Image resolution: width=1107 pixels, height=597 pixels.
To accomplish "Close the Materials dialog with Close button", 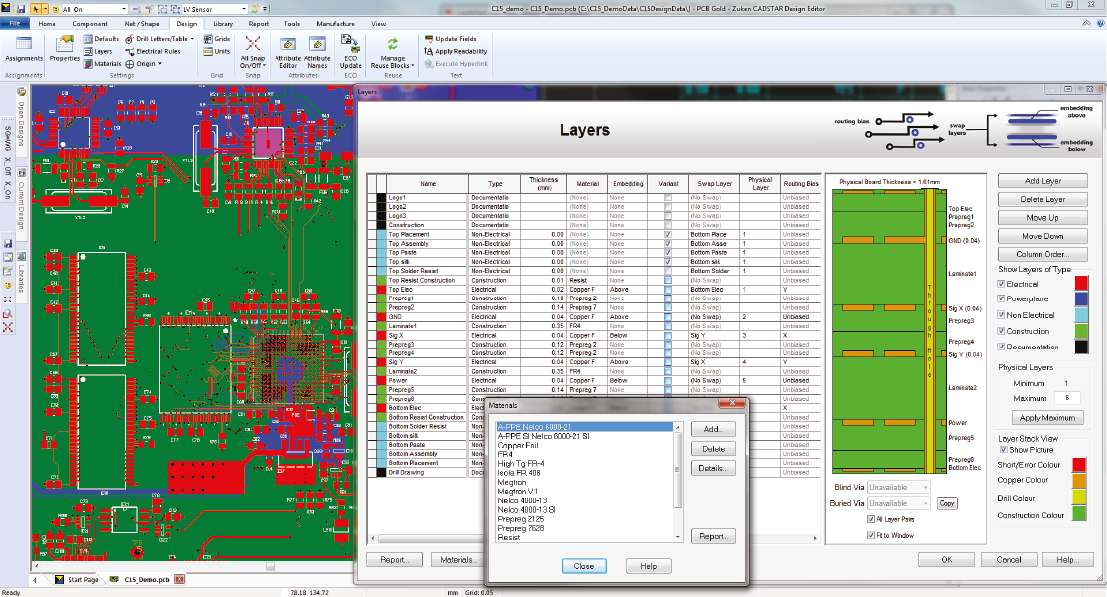I will pos(584,566).
